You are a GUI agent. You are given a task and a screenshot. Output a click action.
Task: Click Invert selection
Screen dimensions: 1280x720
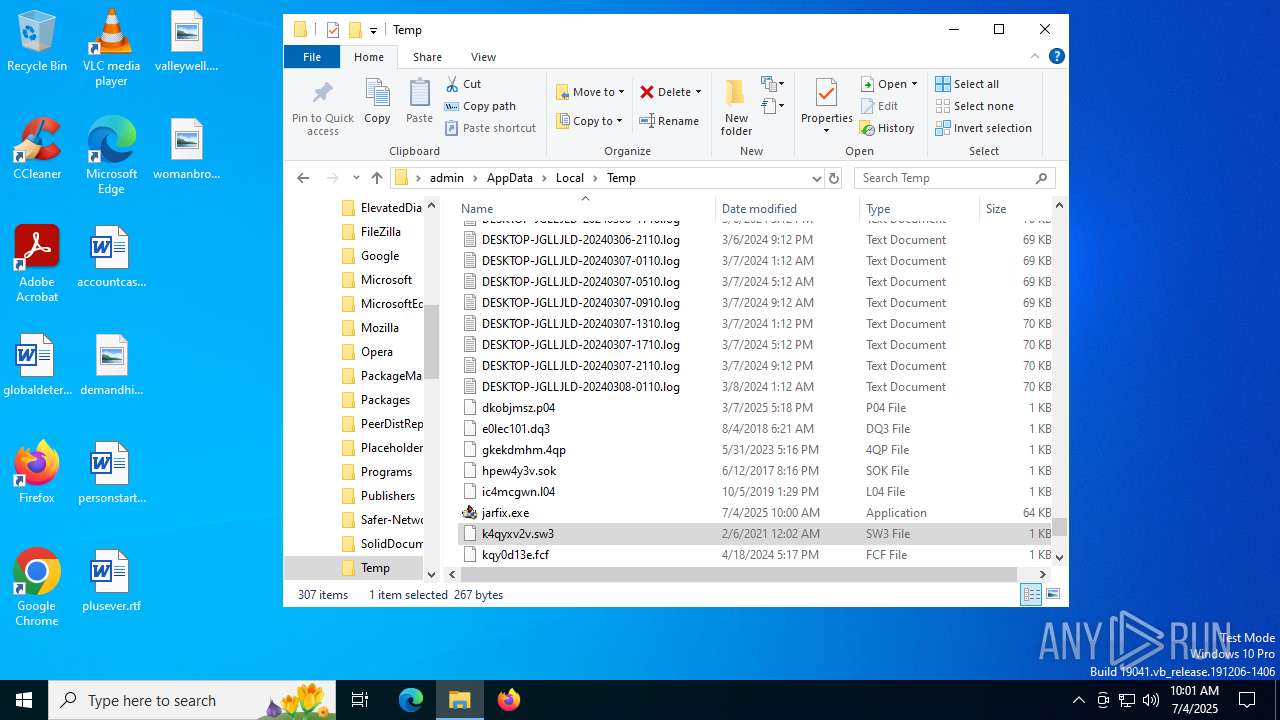pyautogui.click(x=983, y=128)
